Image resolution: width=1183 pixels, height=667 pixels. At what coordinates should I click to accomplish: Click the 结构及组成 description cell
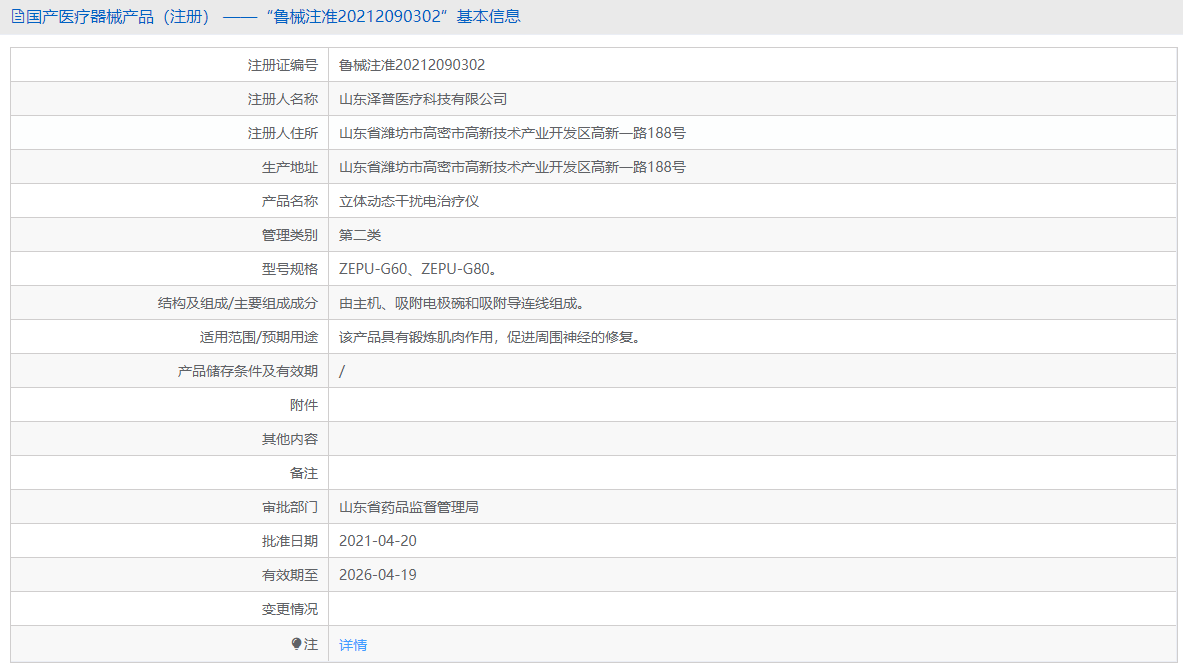(x=459, y=302)
